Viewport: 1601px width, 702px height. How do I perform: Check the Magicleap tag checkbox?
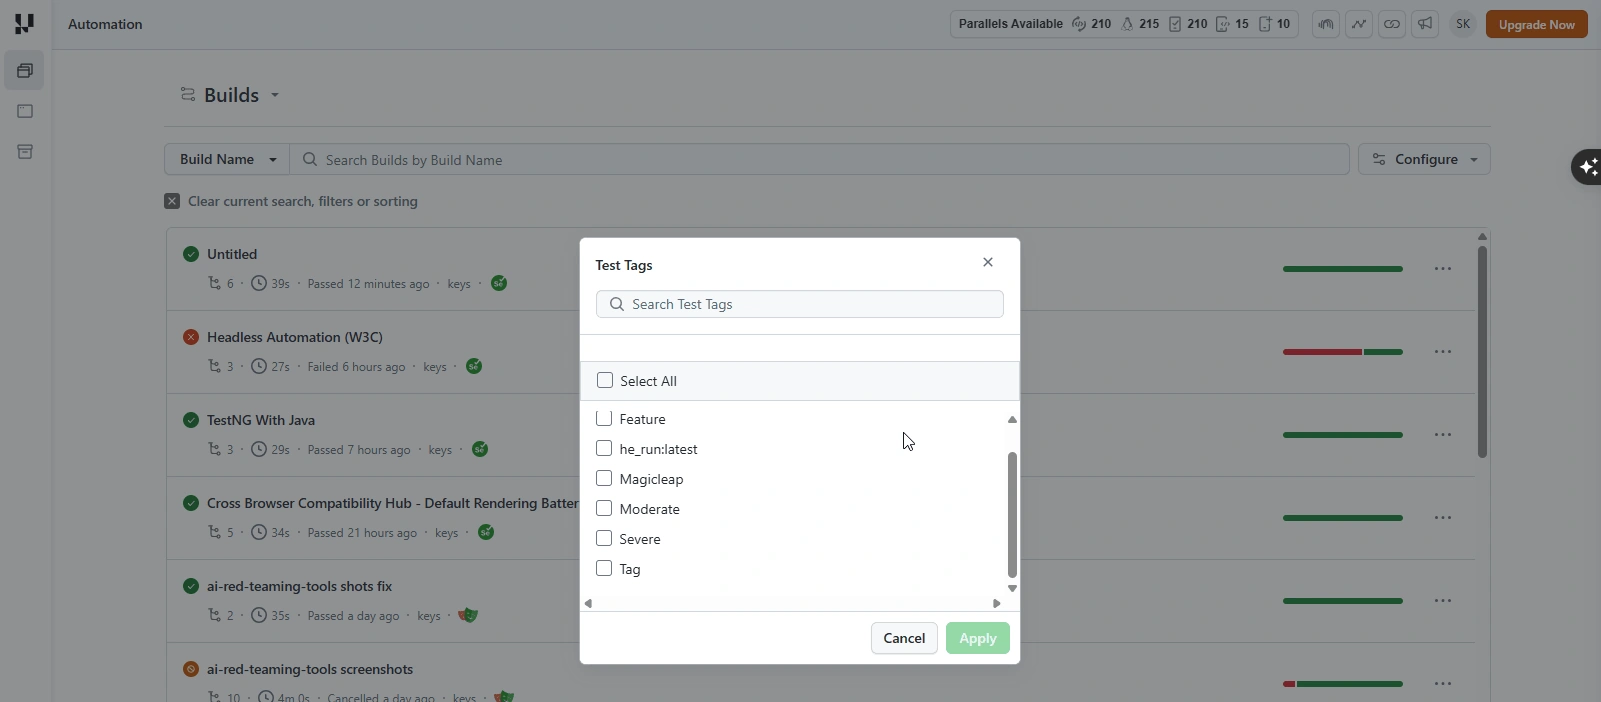point(604,478)
